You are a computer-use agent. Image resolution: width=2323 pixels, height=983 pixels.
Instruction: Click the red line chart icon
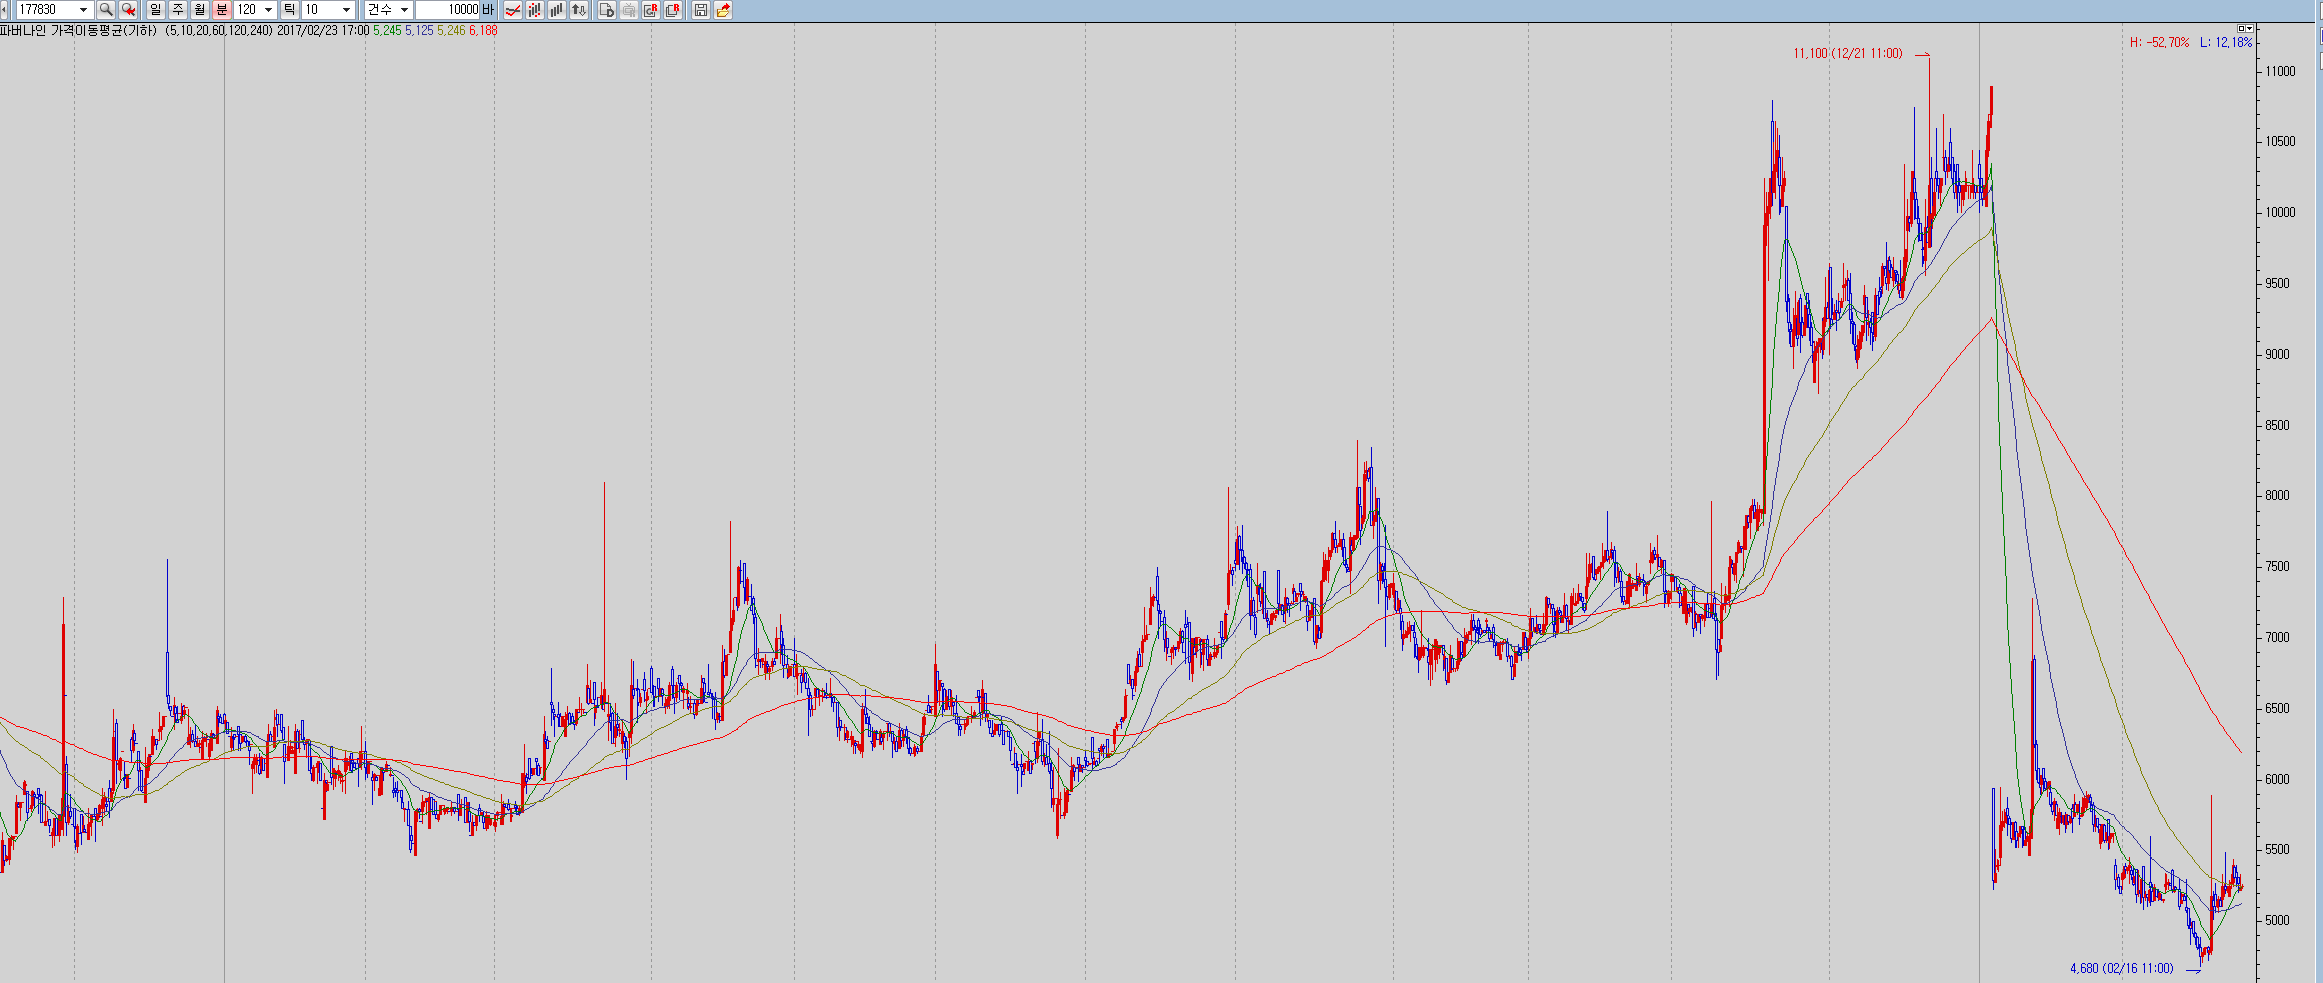coord(513,10)
